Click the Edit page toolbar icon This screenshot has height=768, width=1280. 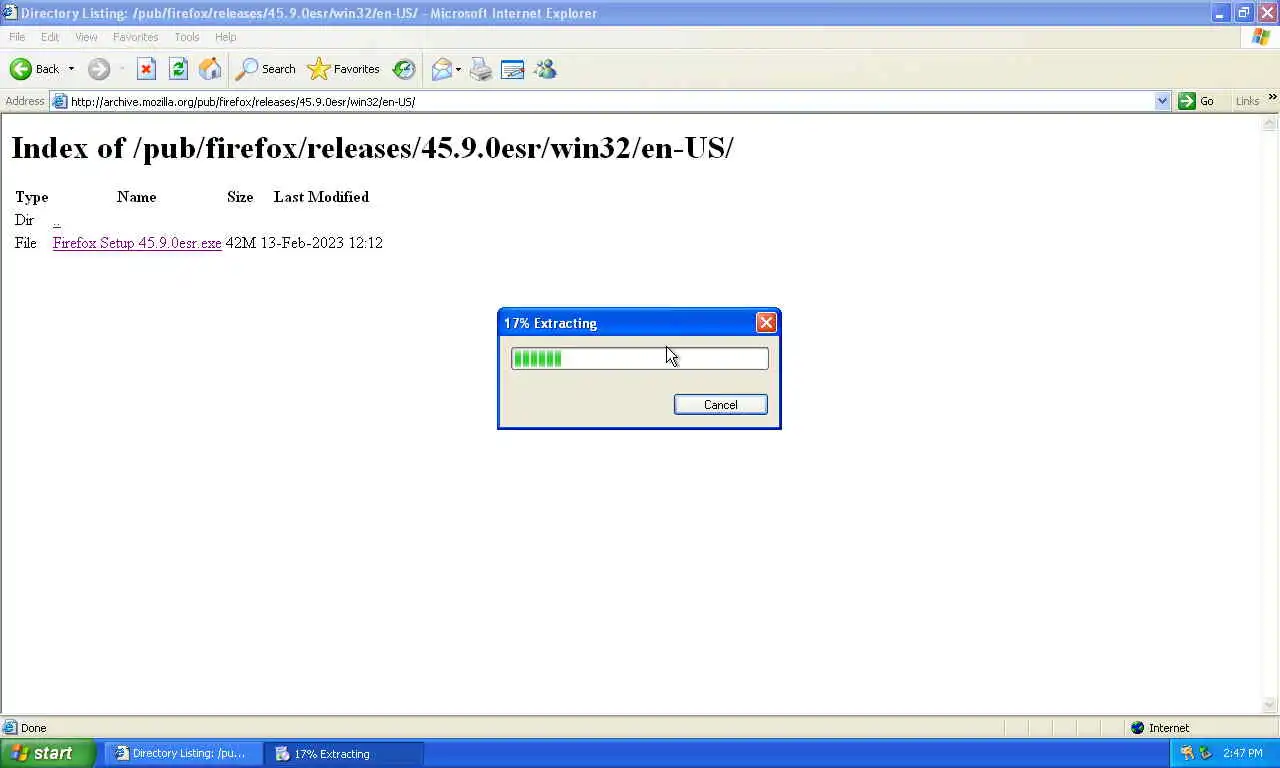pyautogui.click(x=513, y=69)
